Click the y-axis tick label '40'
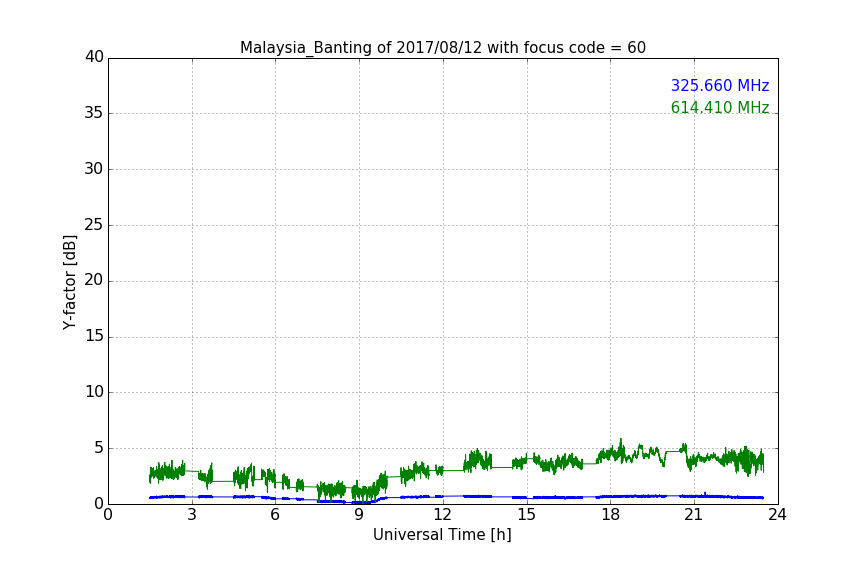 94,57
